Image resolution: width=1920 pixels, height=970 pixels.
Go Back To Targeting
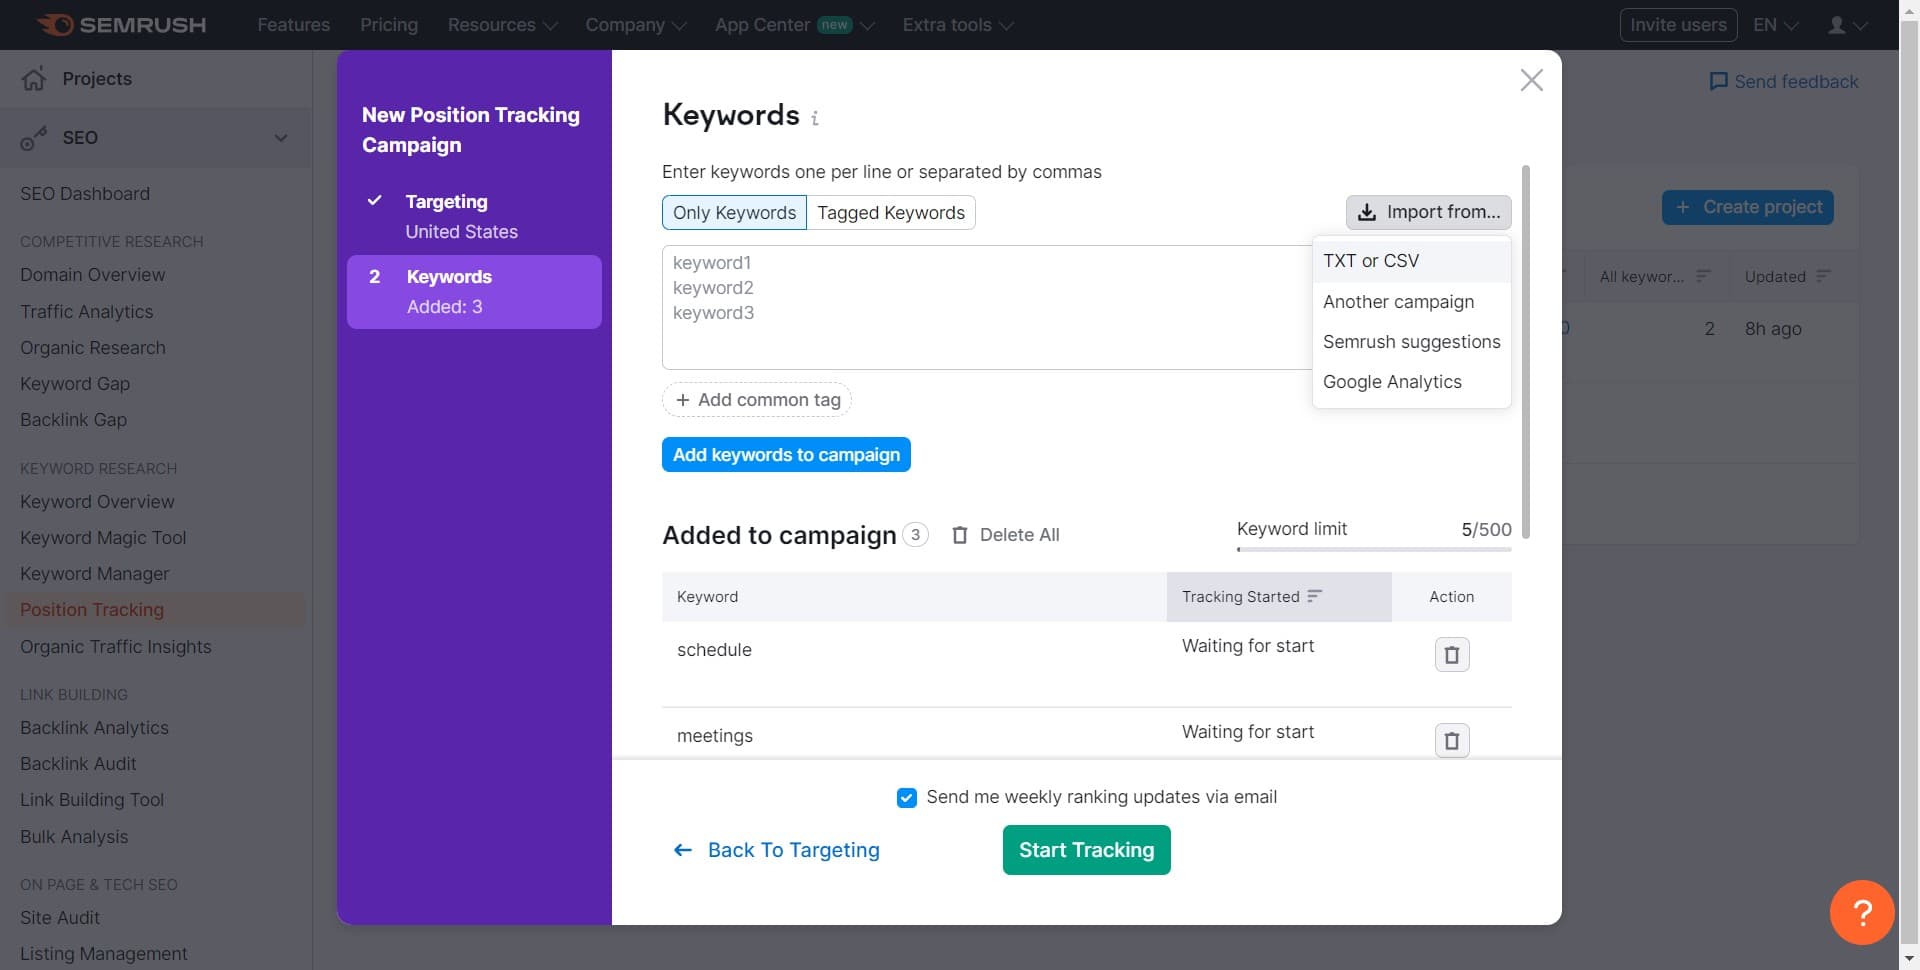(x=776, y=850)
